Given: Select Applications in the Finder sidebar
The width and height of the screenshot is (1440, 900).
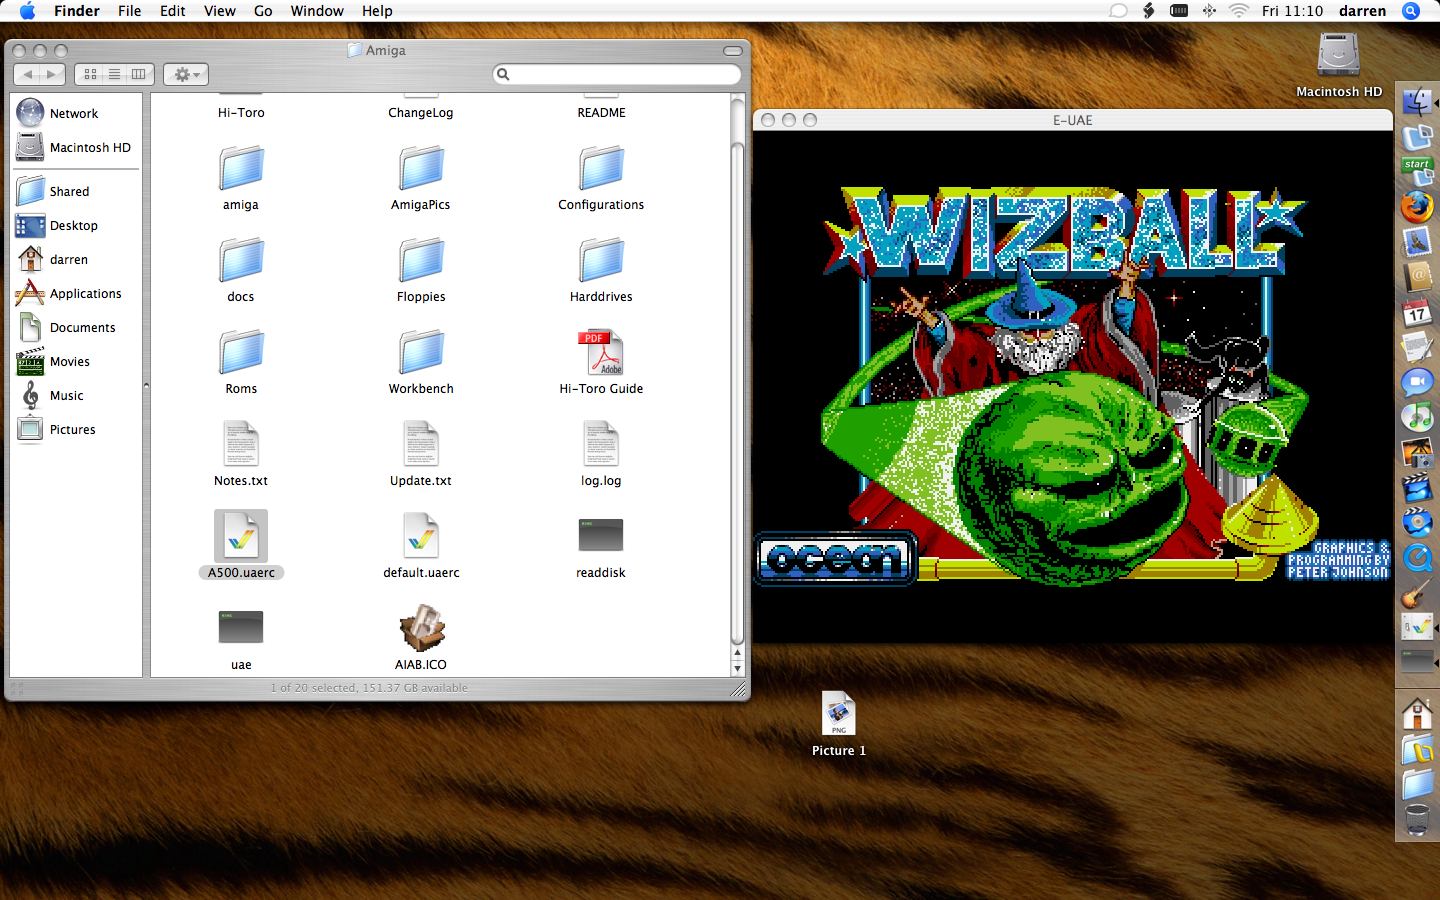Looking at the screenshot, I should [x=76, y=293].
